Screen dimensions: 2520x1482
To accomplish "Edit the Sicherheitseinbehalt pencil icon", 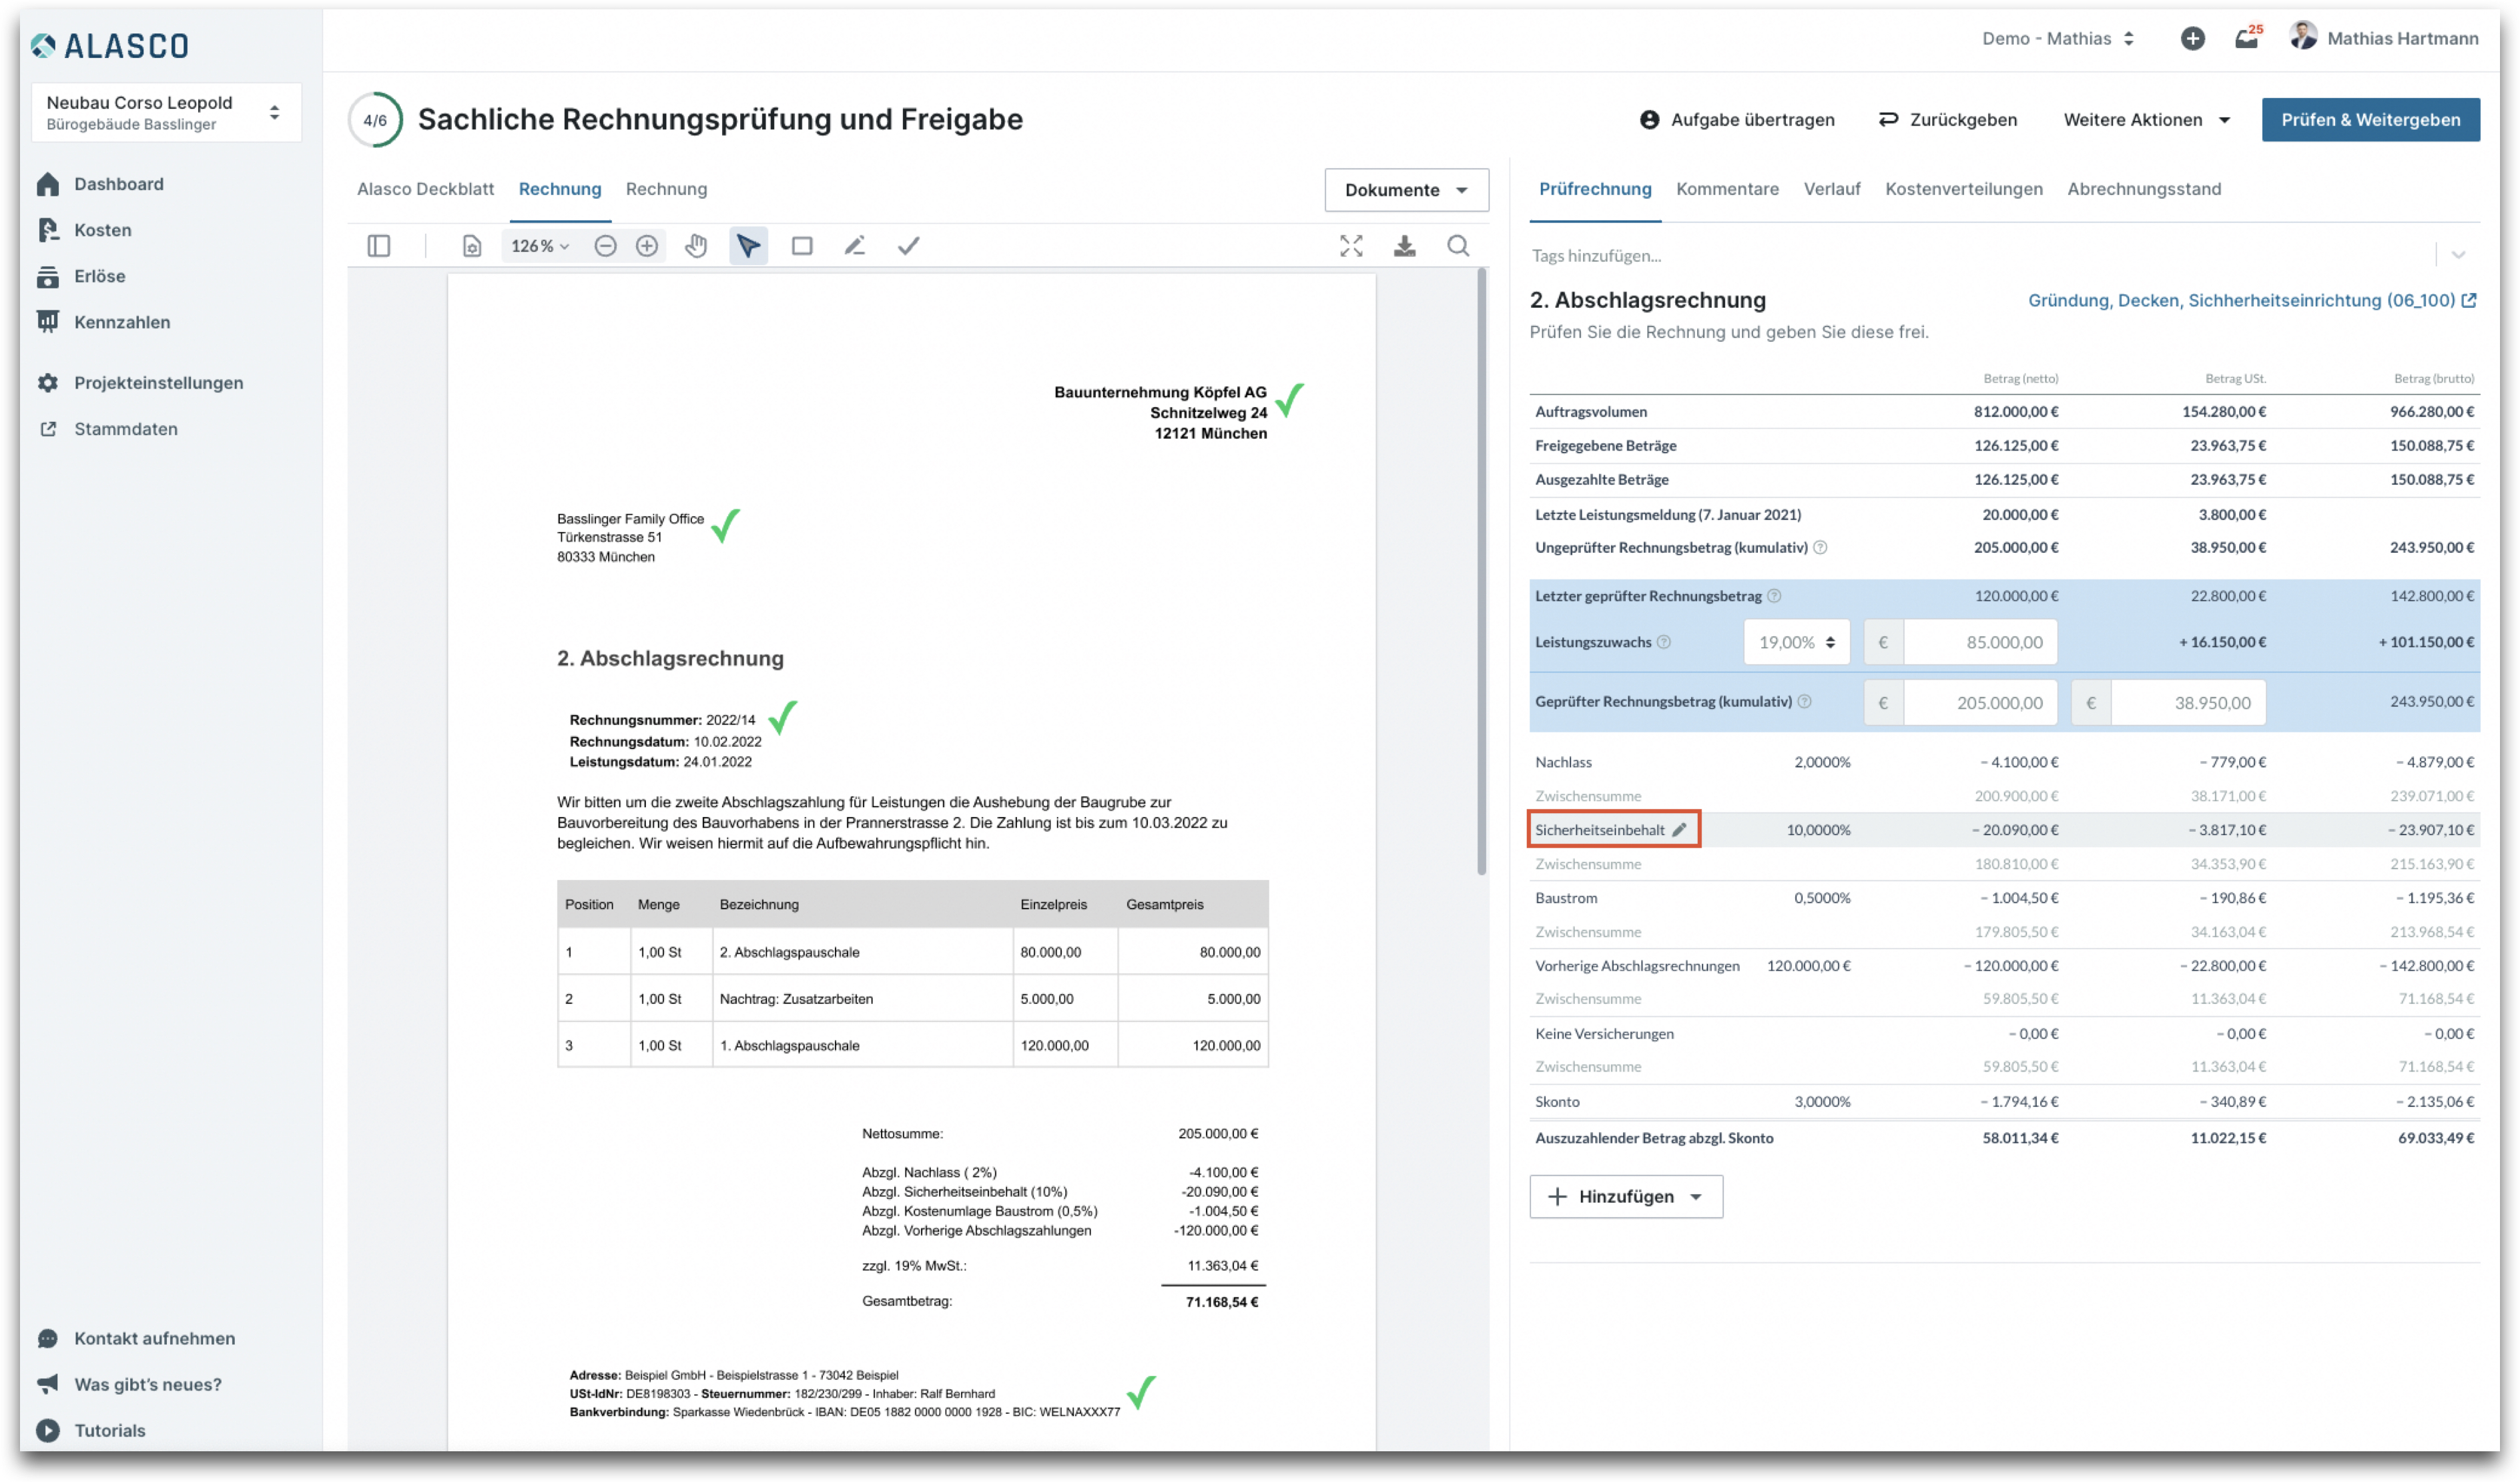I will 1679,830.
